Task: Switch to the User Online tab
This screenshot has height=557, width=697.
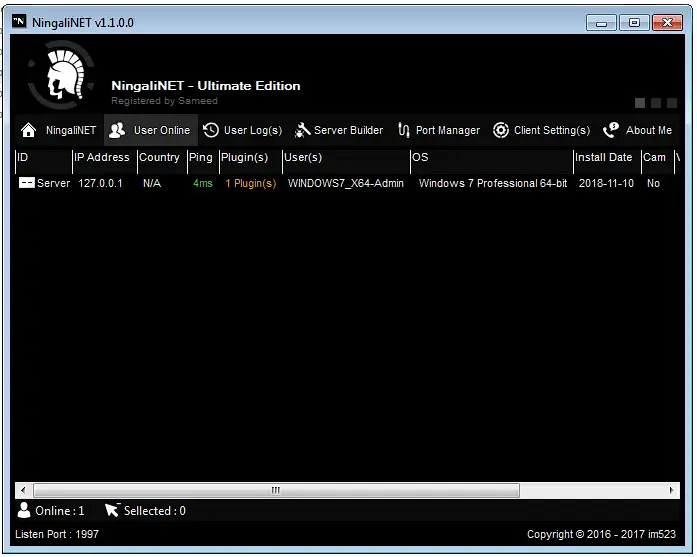Action: coord(151,130)
